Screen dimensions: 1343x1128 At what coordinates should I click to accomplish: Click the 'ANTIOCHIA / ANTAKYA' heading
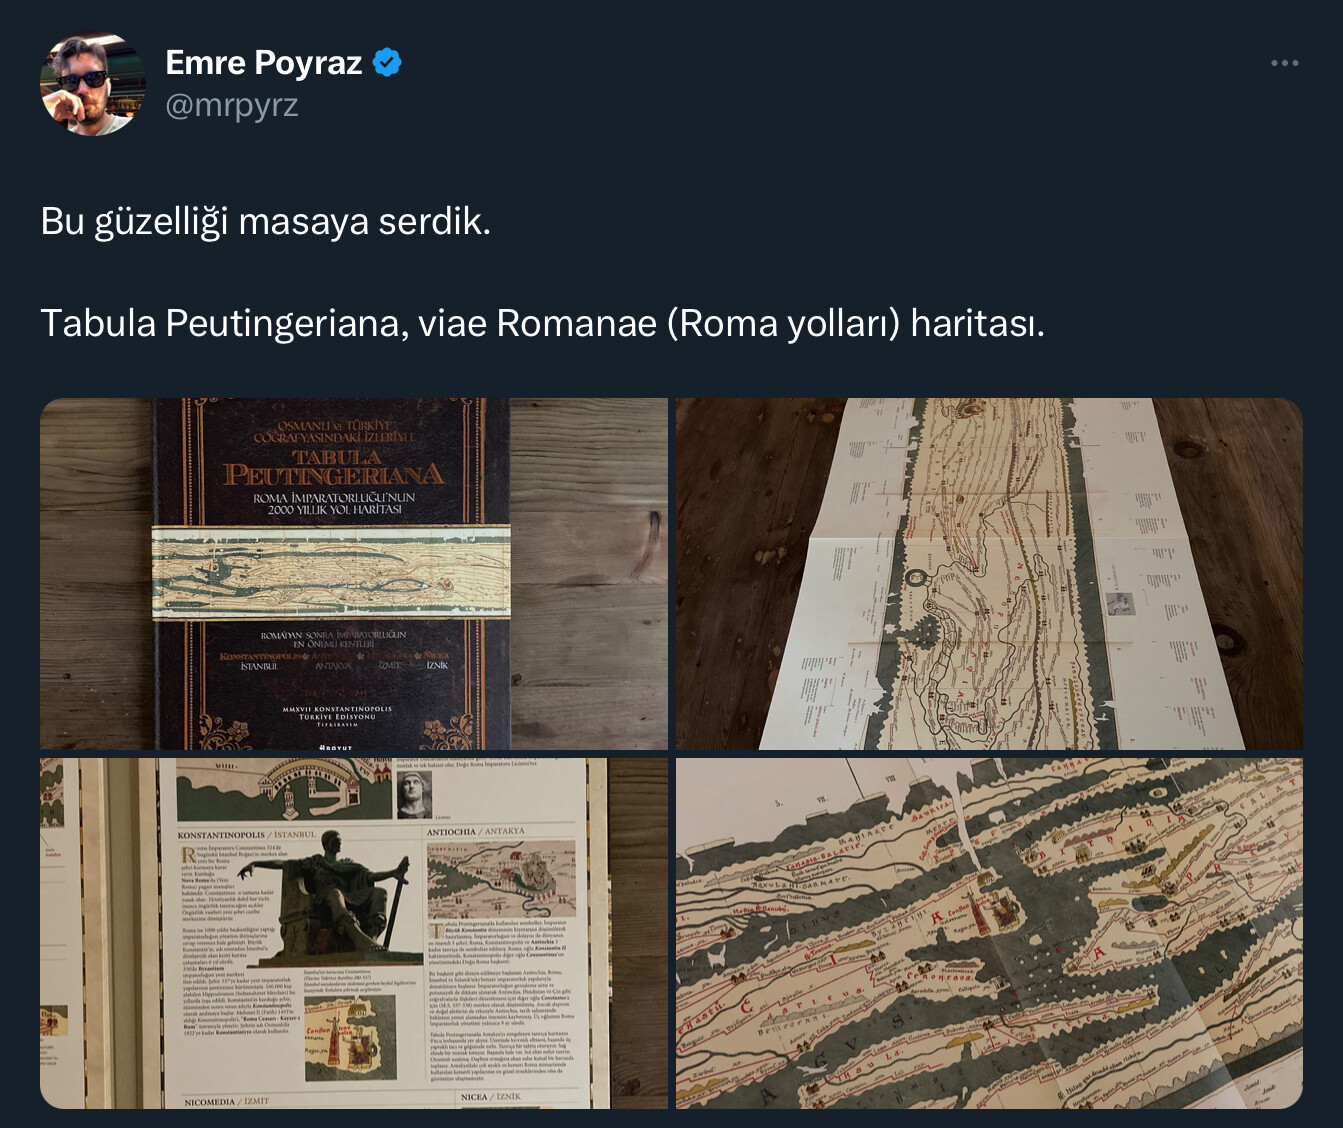click(x=475, y=831)
